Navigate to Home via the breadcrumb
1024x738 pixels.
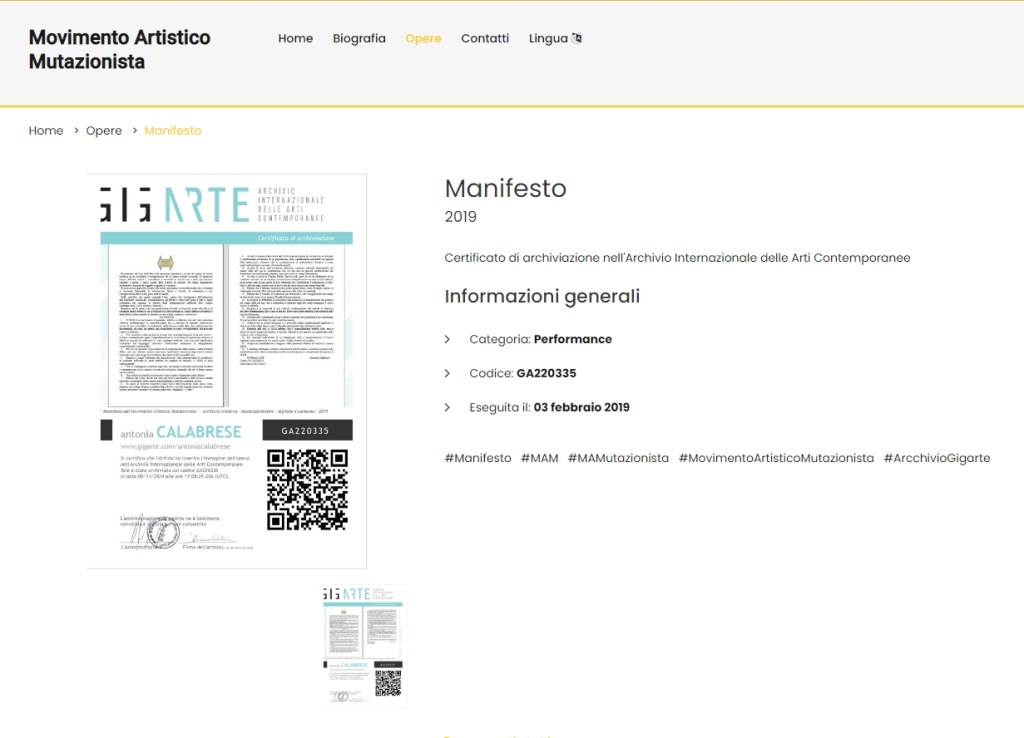(x=46, y=131)
